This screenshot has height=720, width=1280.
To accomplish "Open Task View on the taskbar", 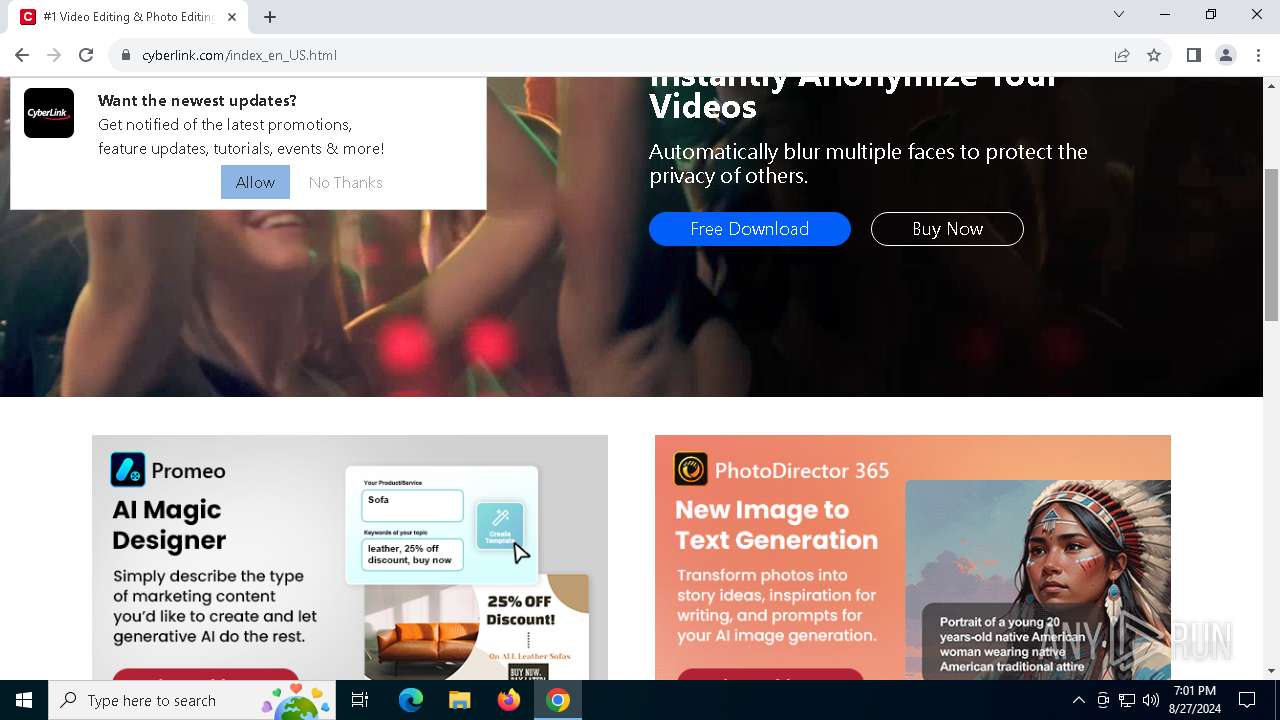I will click(360, 700).
